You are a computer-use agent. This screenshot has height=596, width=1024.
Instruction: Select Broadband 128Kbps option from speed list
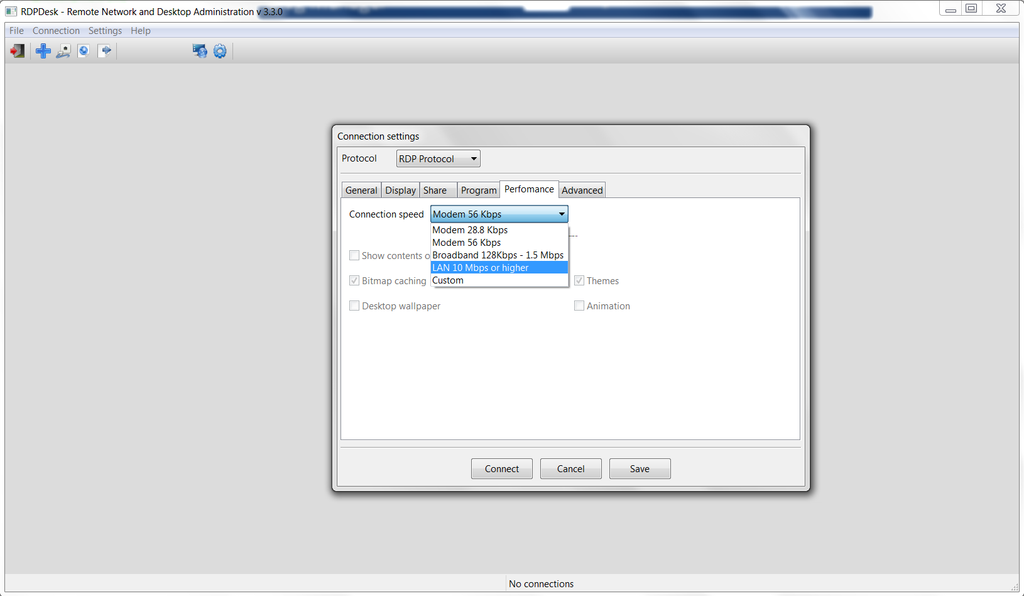tap(497, 255)
